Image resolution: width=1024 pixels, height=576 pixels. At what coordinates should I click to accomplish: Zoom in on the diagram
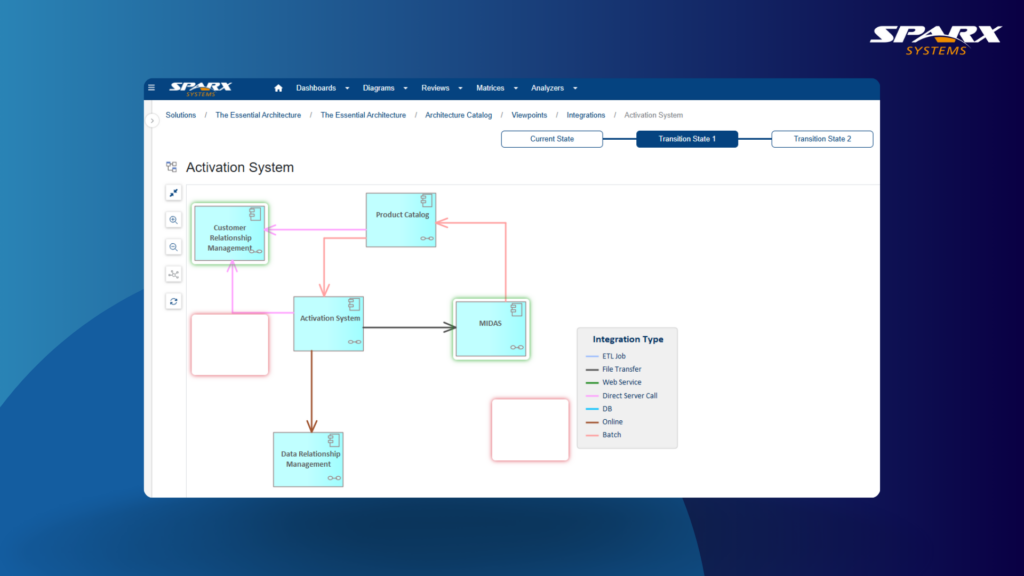click(174, 220)
